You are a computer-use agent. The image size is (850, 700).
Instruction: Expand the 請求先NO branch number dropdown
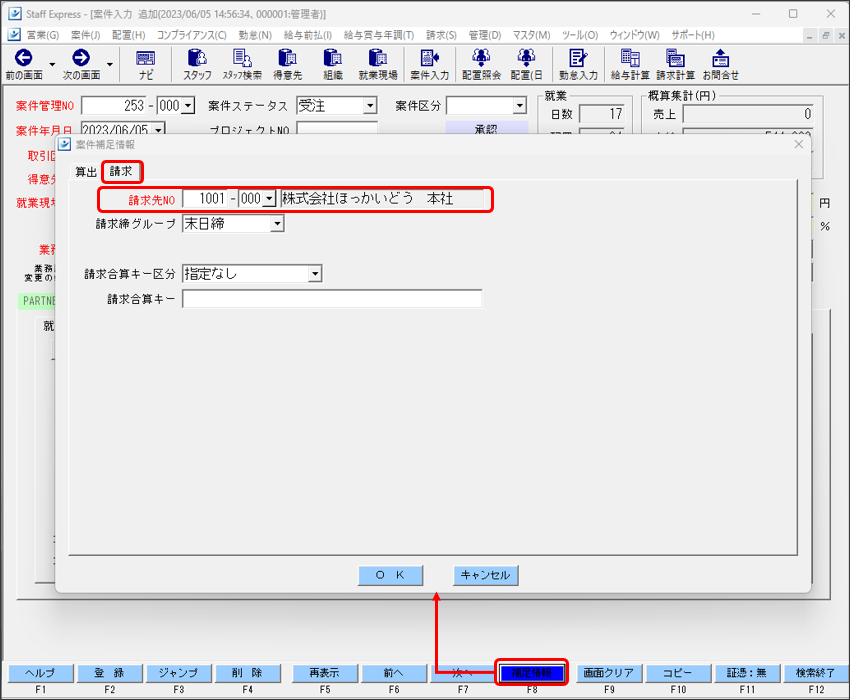click(268, 200)
